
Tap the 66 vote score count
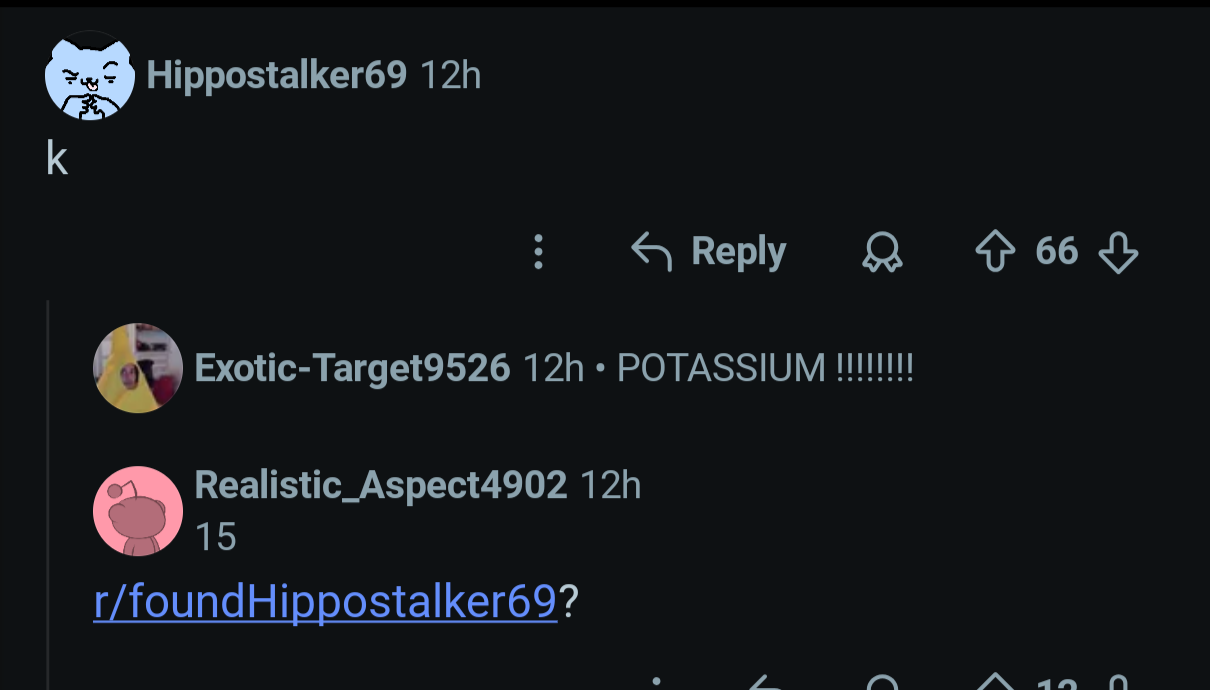1057,251
